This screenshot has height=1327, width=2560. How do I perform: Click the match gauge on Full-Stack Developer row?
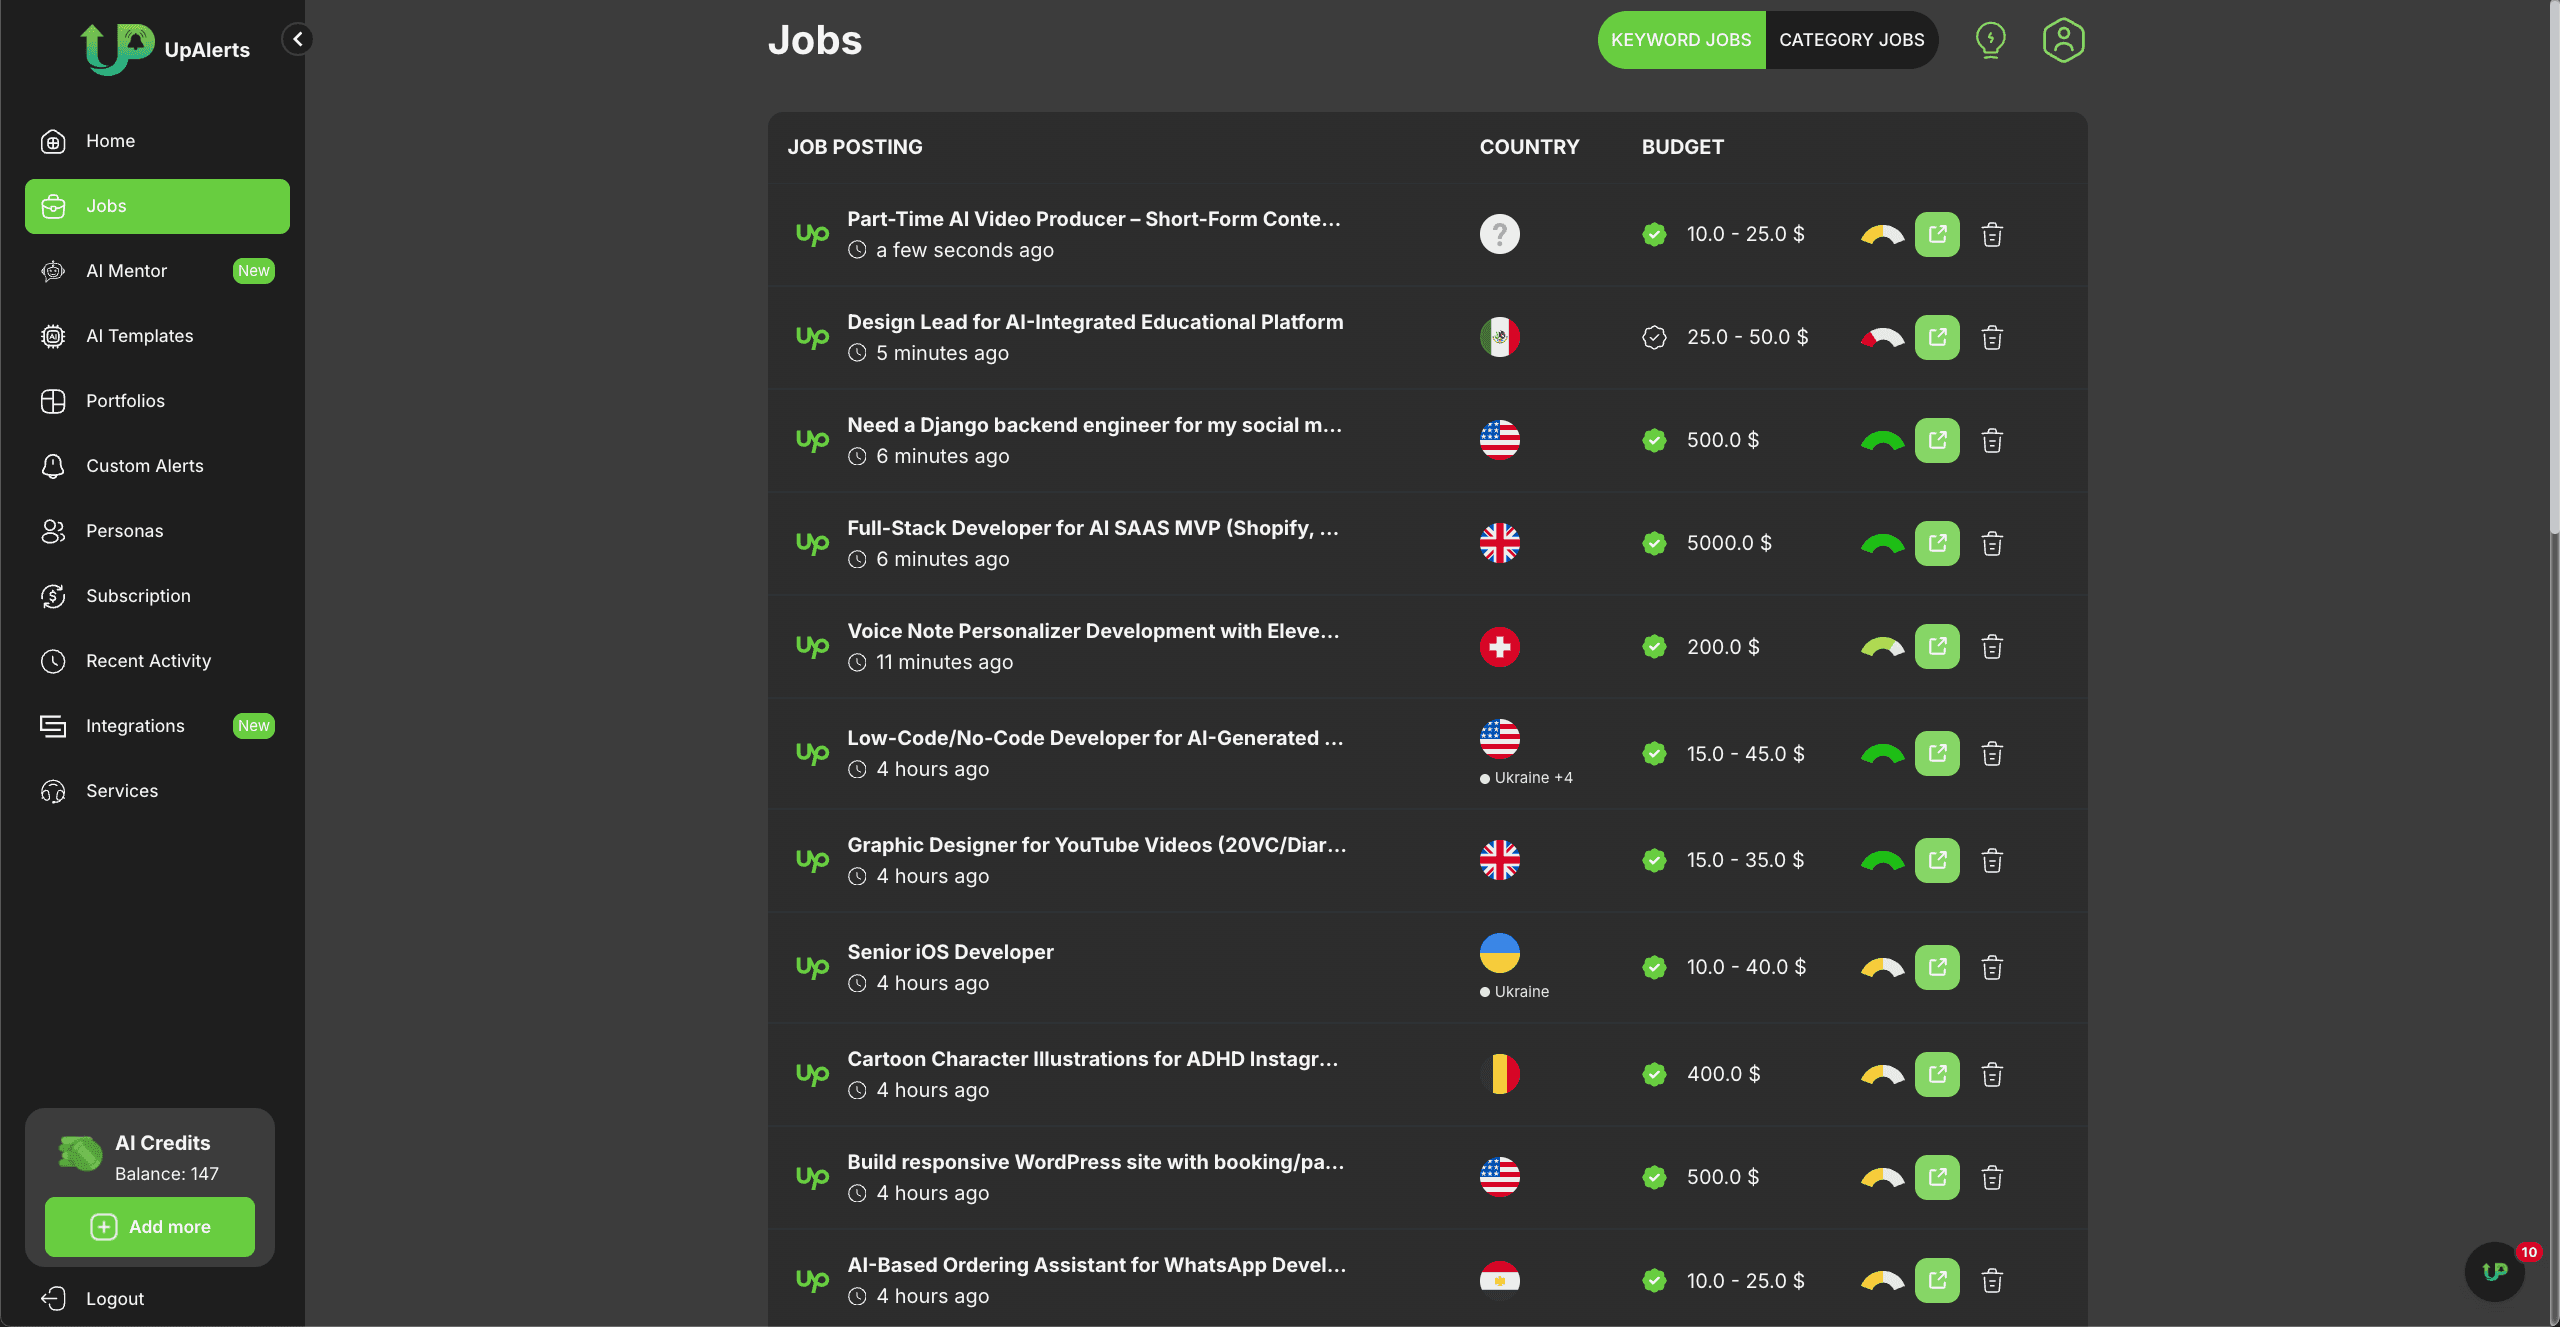[1883, 543]
